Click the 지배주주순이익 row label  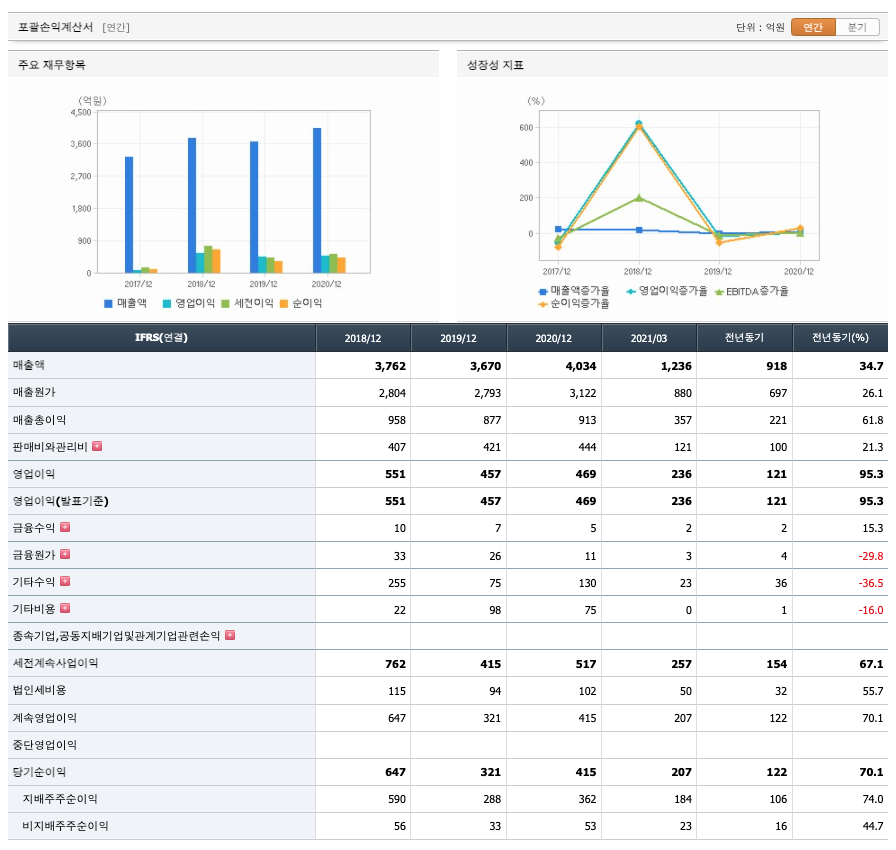point(59,799)
